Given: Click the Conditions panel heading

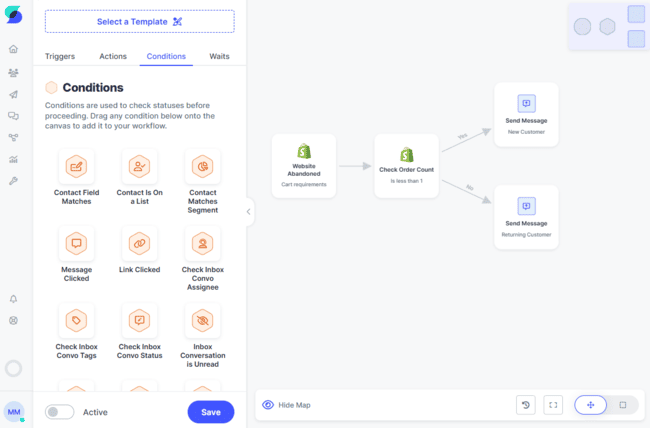Looking at the screenshot, I should [93, 88].
